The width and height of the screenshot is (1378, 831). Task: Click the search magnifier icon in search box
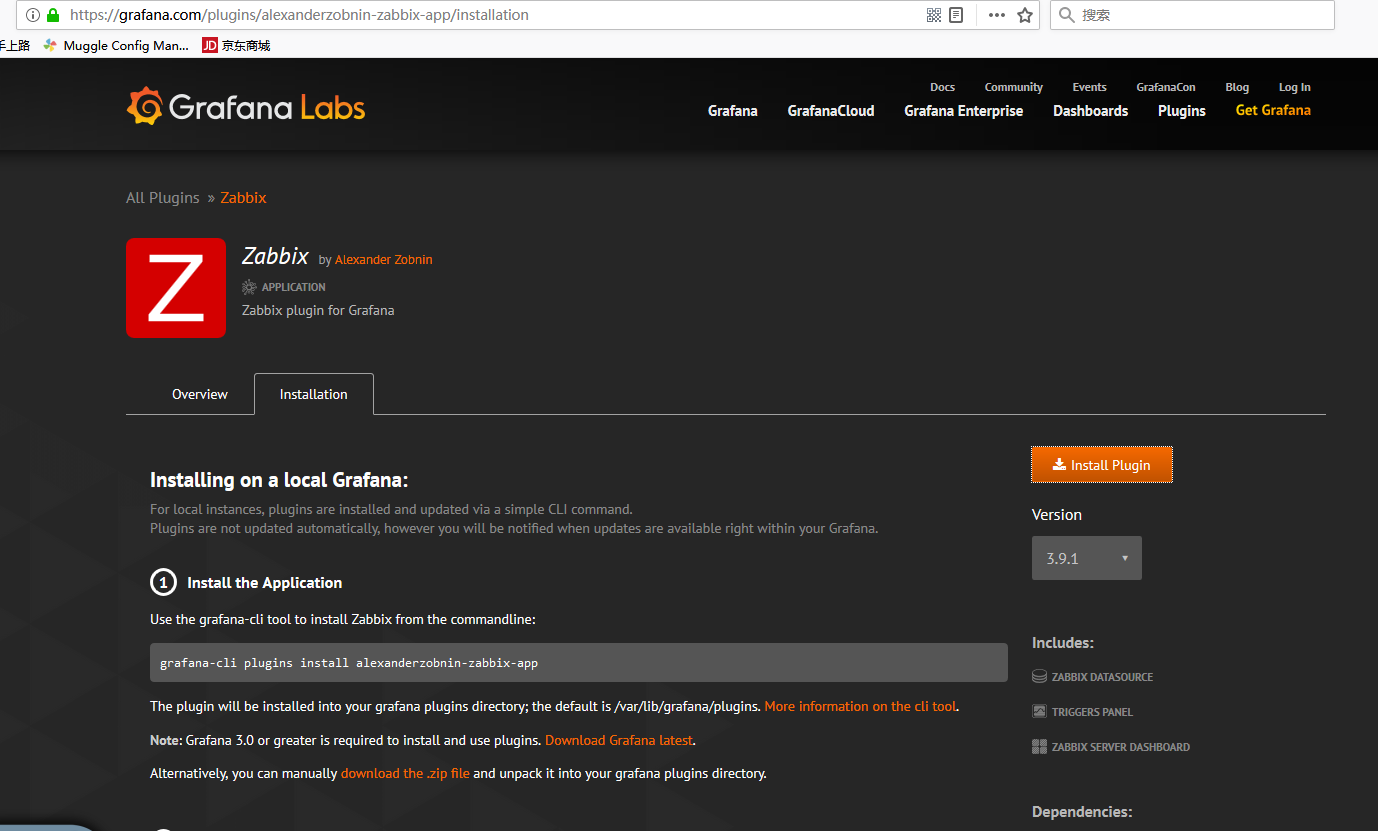[x=1066, y=15]
